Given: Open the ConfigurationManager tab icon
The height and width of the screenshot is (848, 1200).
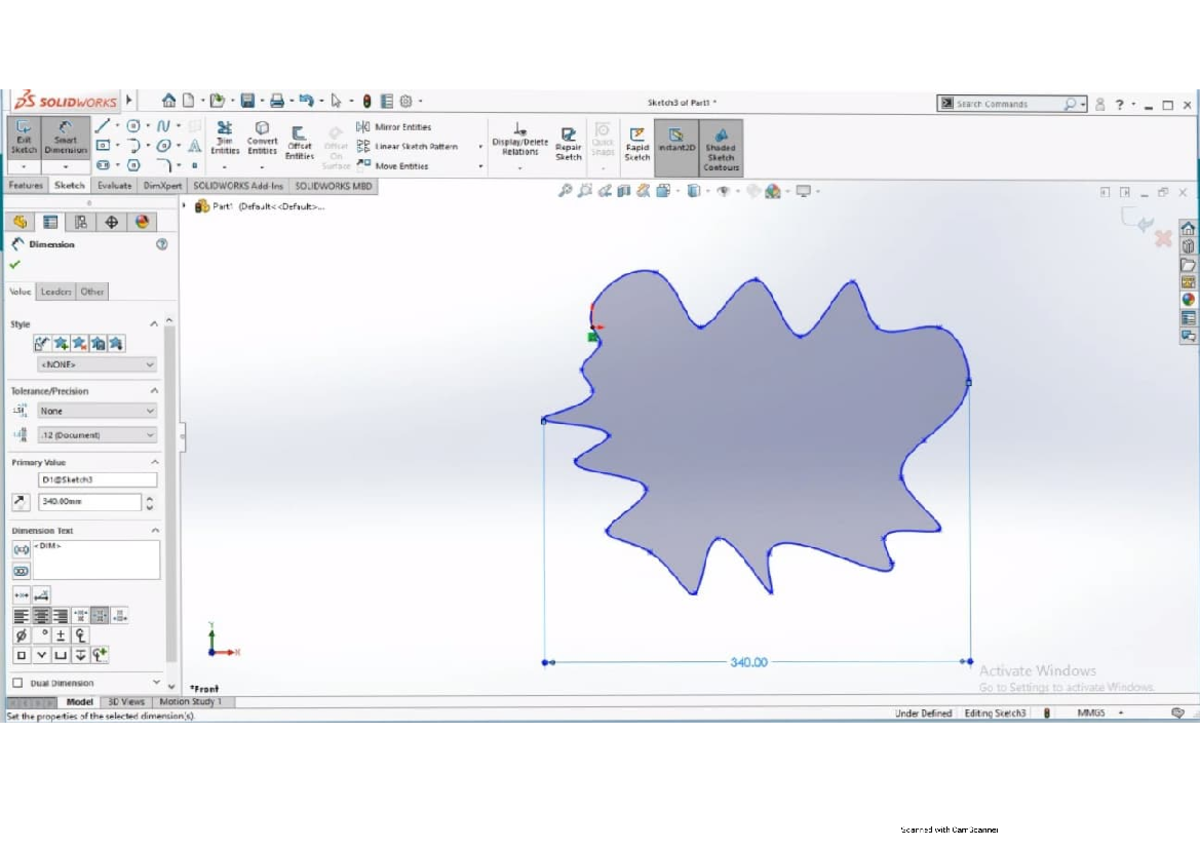Looking at the screenshot, I should pos(81,222).
